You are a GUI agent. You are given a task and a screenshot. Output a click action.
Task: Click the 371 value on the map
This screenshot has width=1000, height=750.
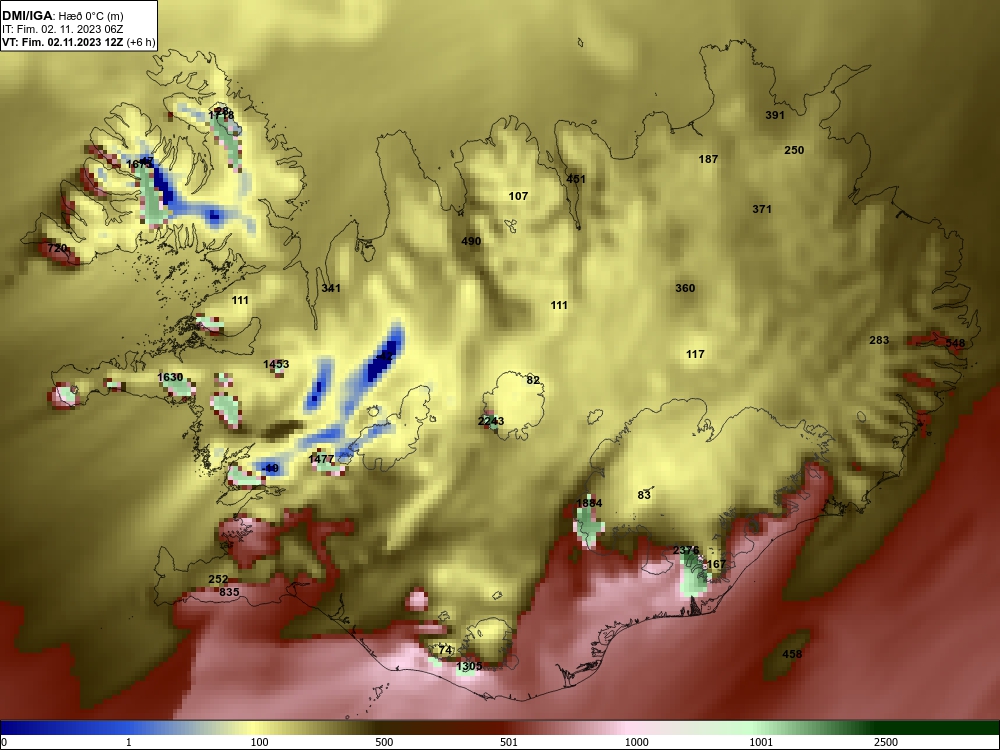[x=762, y=209]
